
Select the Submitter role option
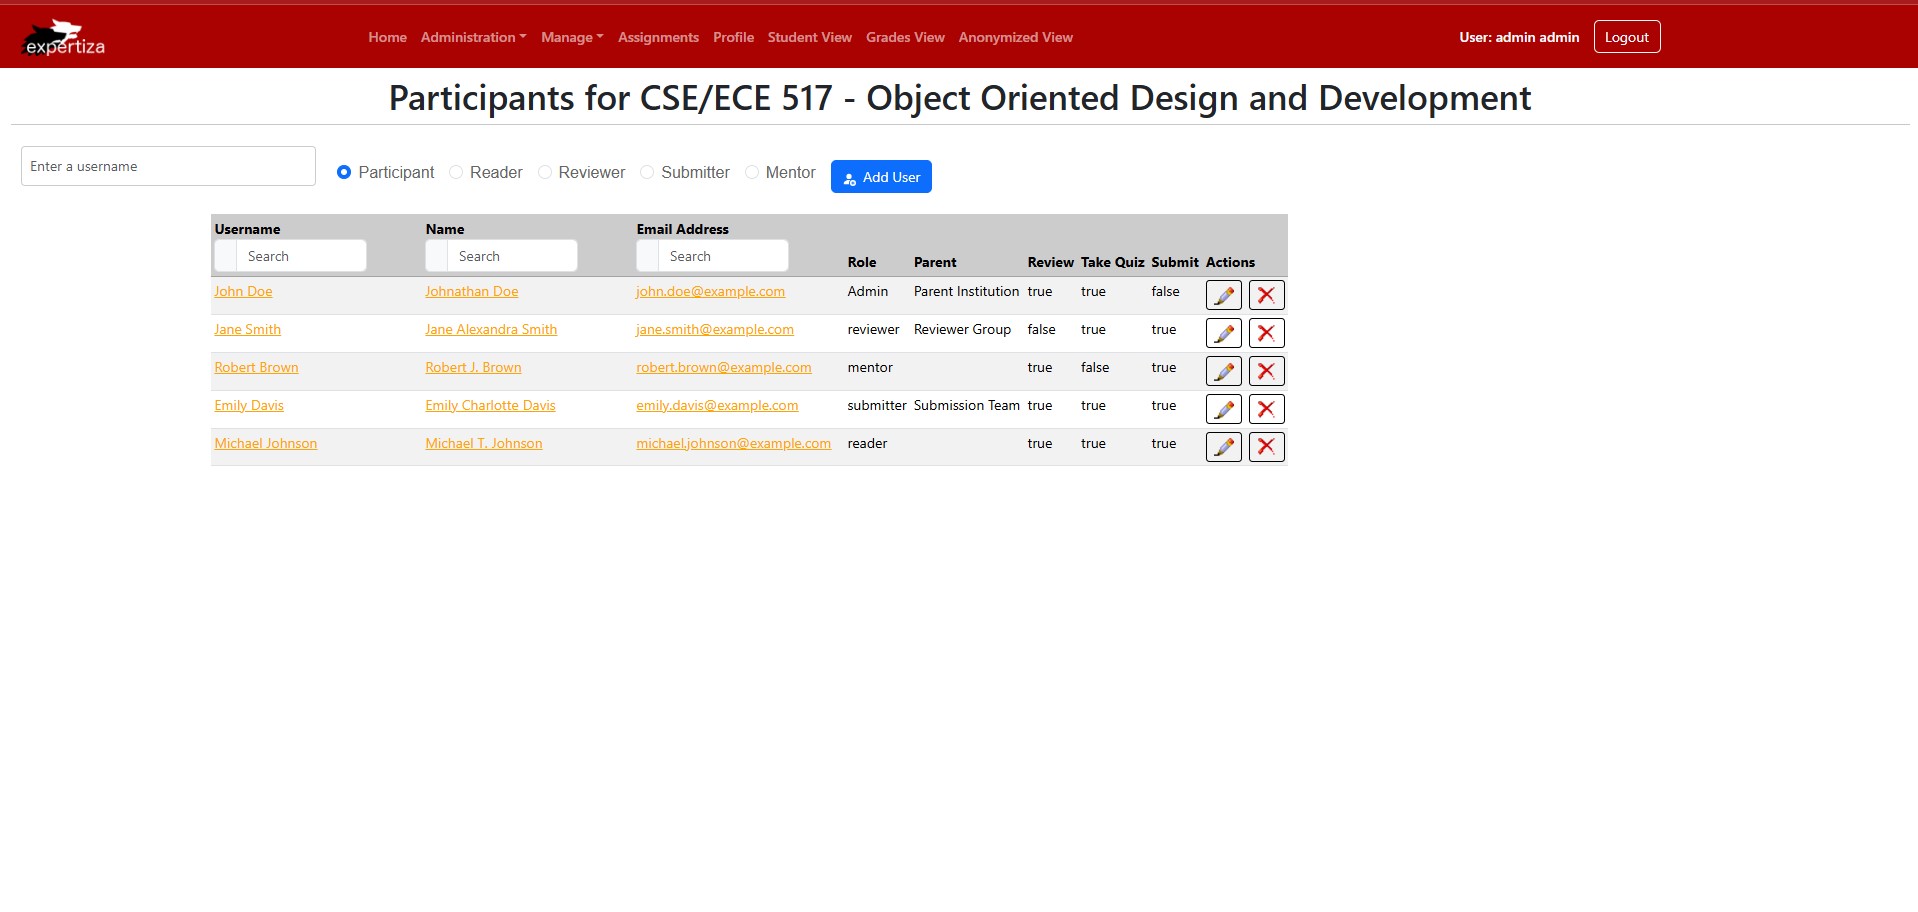[x=645, y=172]
